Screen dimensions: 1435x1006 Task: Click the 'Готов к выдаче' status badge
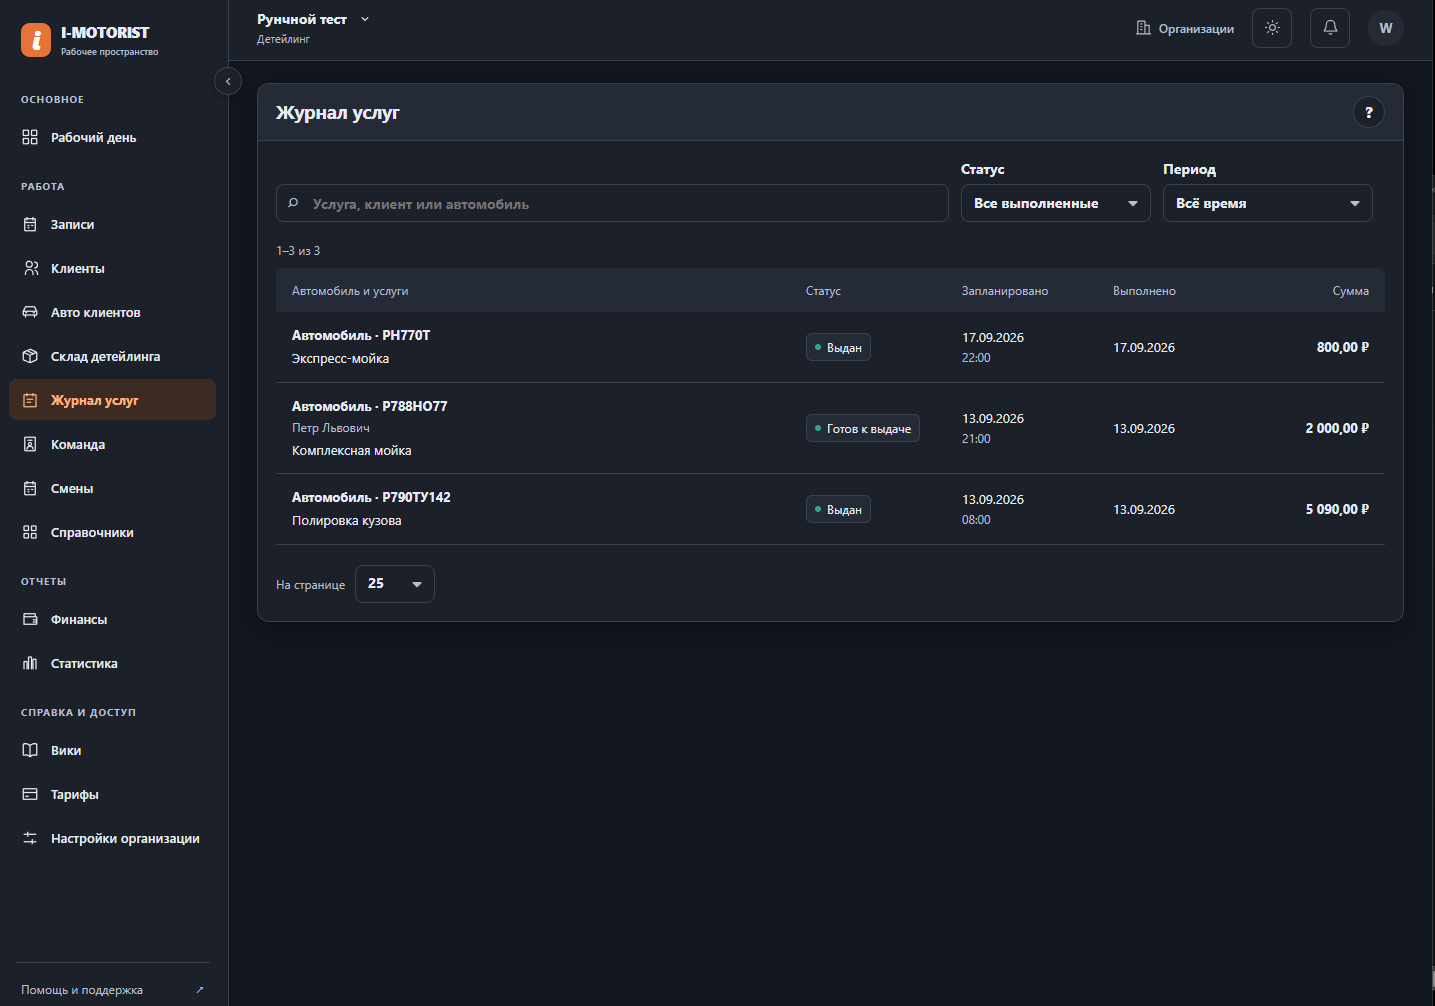tap(863, 428)
